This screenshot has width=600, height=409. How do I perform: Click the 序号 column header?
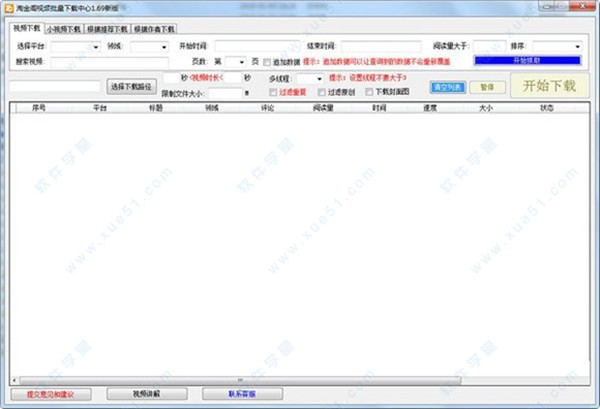pos(39,108)
